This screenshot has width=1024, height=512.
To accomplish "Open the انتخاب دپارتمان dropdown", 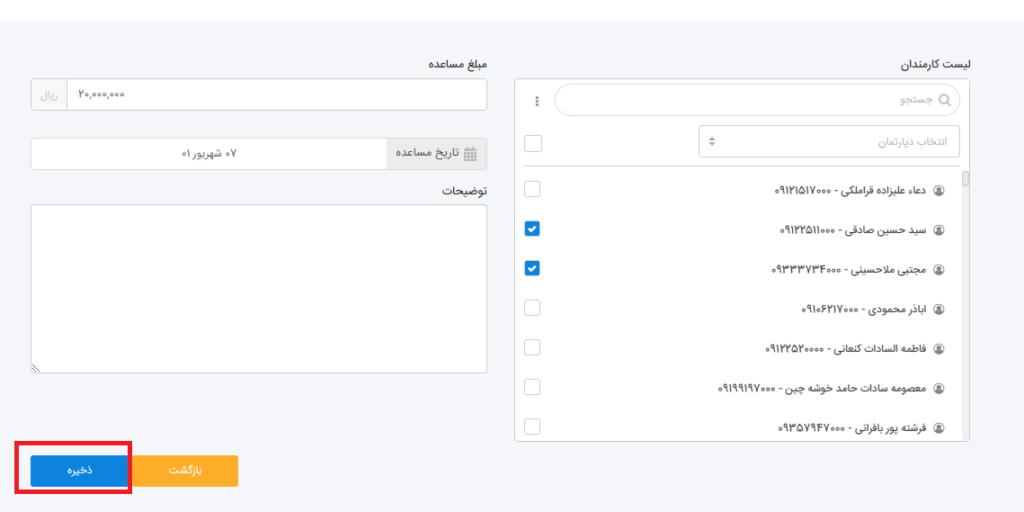I will pyautogui.click(x=828, y=142).
